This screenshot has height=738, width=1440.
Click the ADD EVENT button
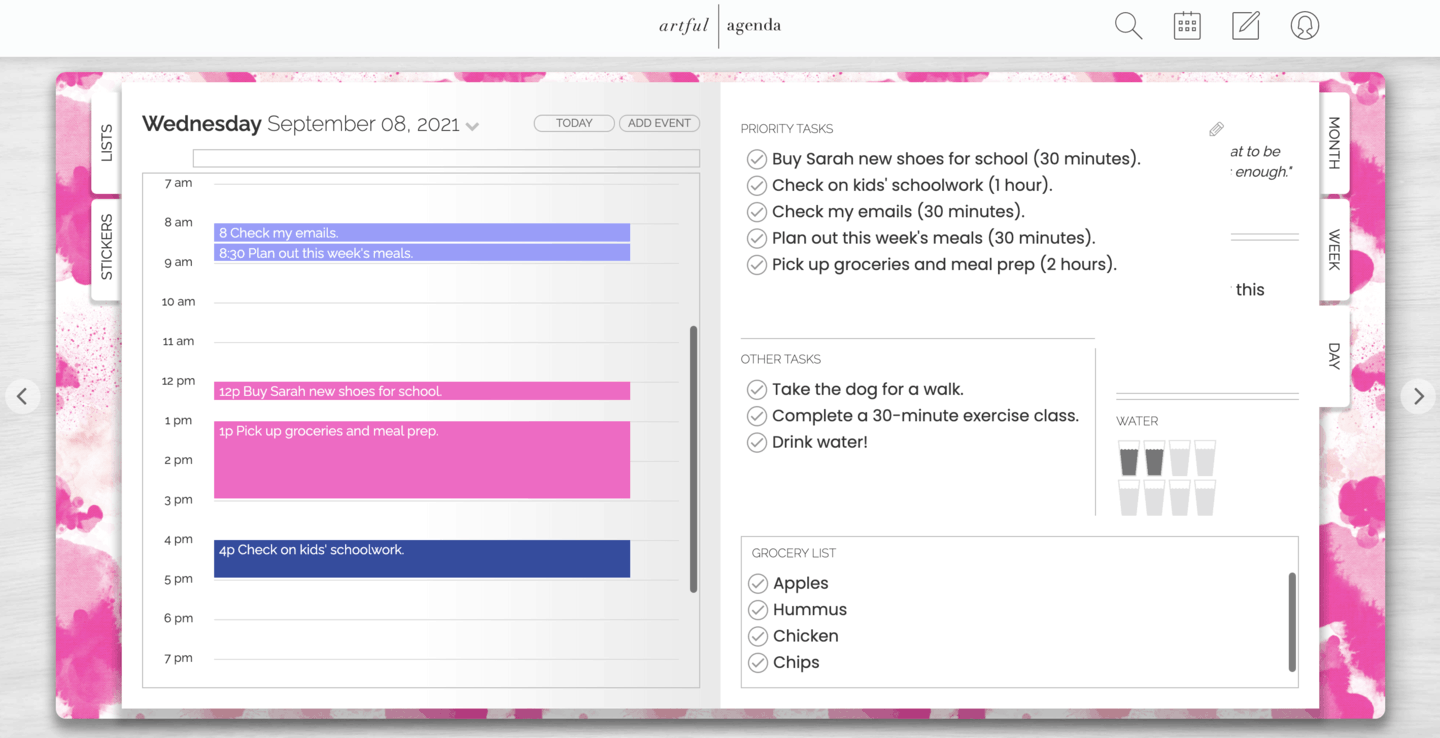pos(659,123)
